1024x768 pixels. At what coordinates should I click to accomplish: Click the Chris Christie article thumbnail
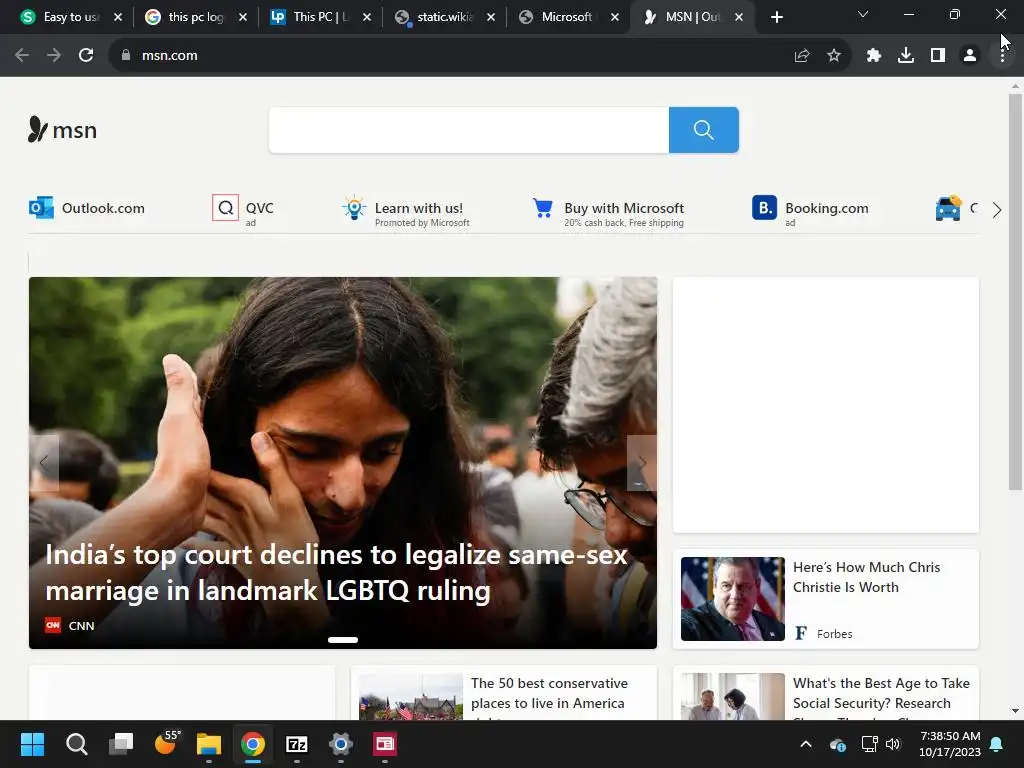point(733,599)
